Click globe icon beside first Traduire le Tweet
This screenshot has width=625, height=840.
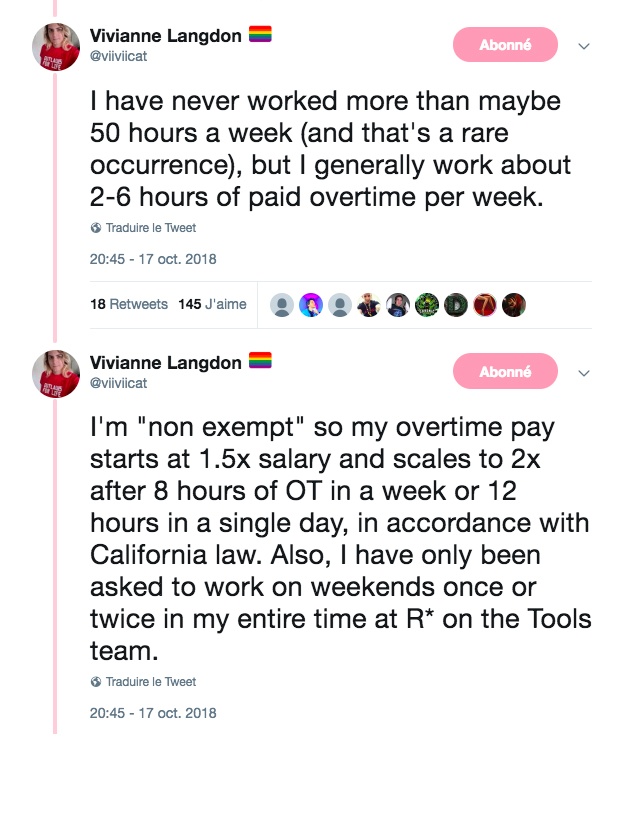click(x=96, y=228)
